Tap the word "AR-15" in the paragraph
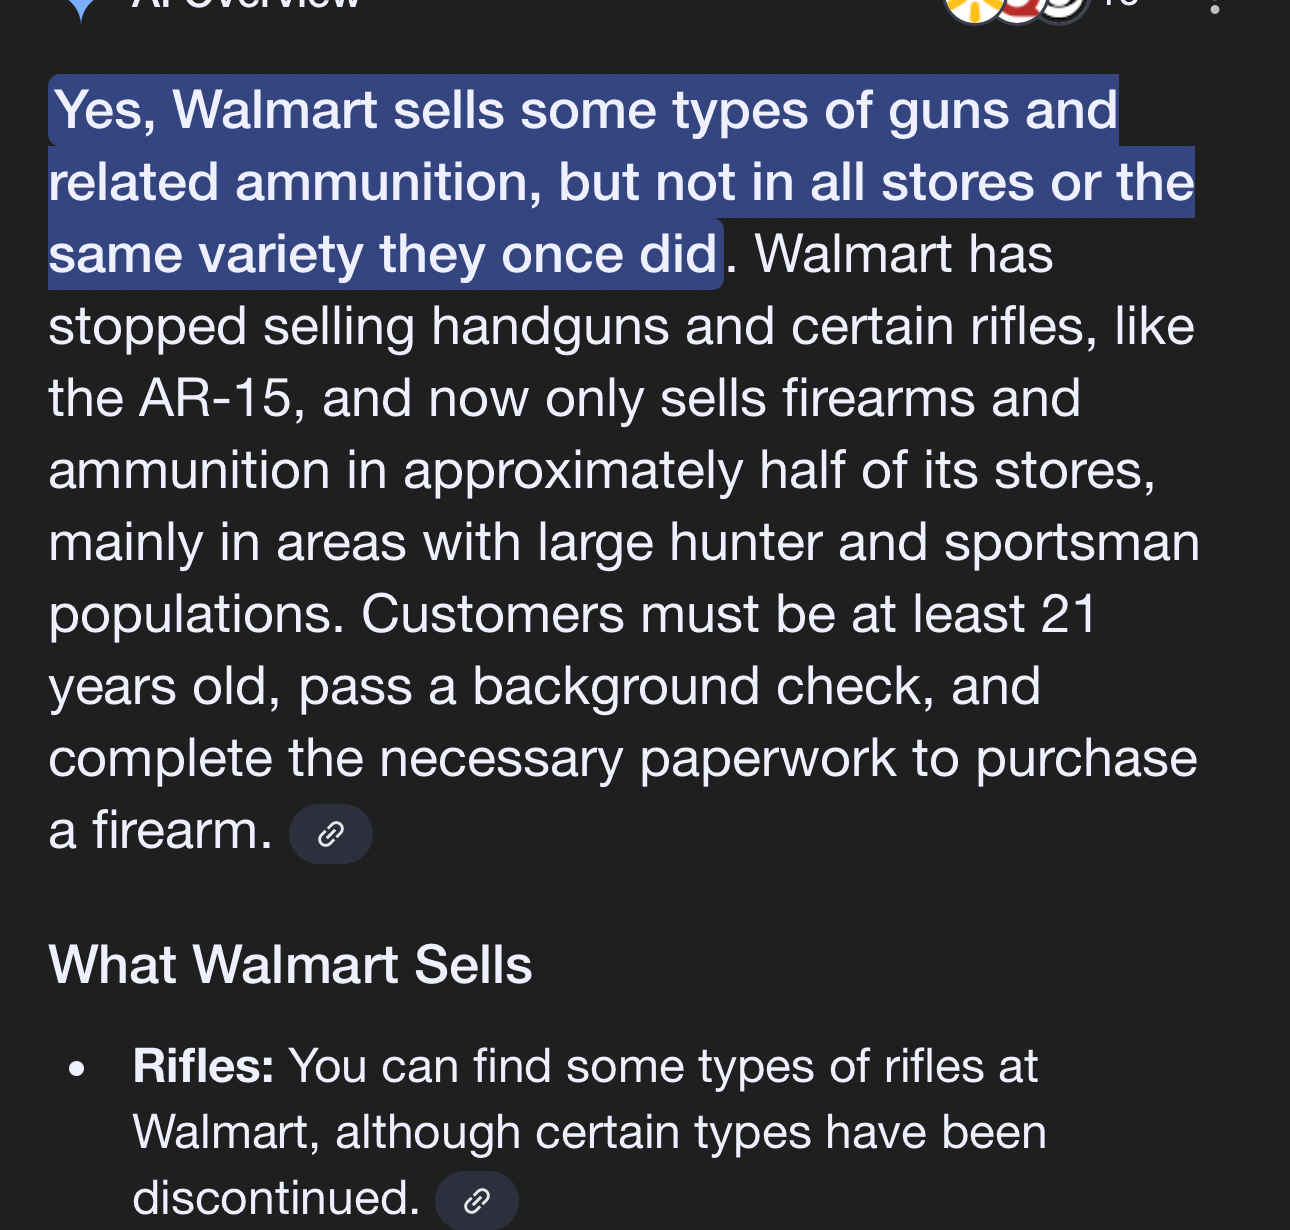 pos(216,398)
